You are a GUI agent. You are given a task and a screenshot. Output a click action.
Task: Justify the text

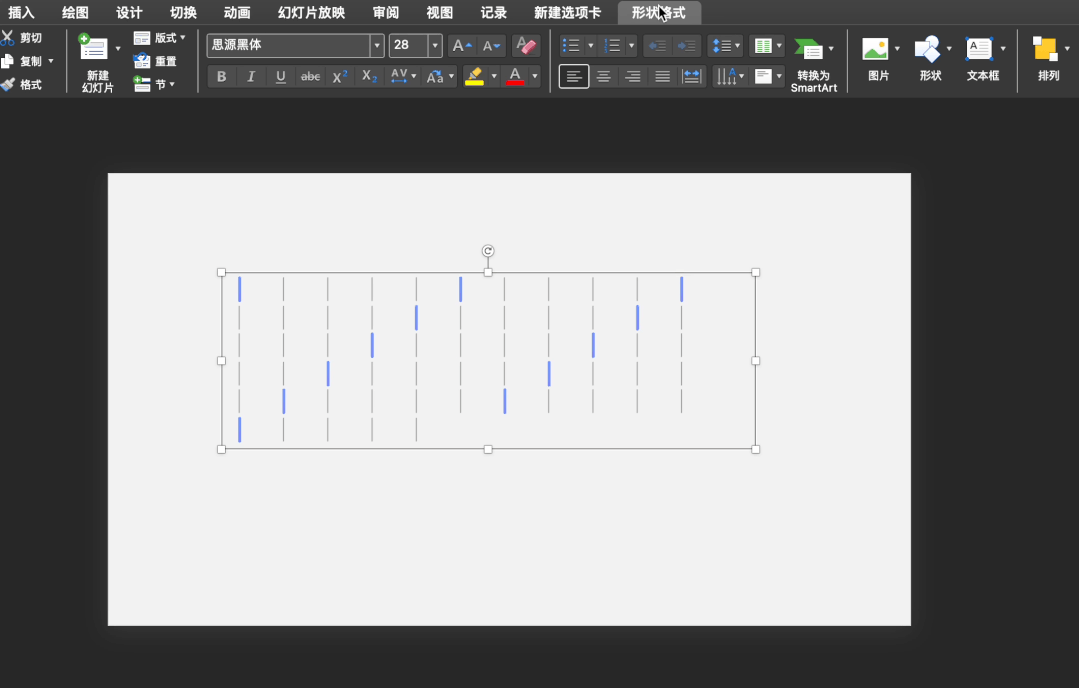point(663,76)
